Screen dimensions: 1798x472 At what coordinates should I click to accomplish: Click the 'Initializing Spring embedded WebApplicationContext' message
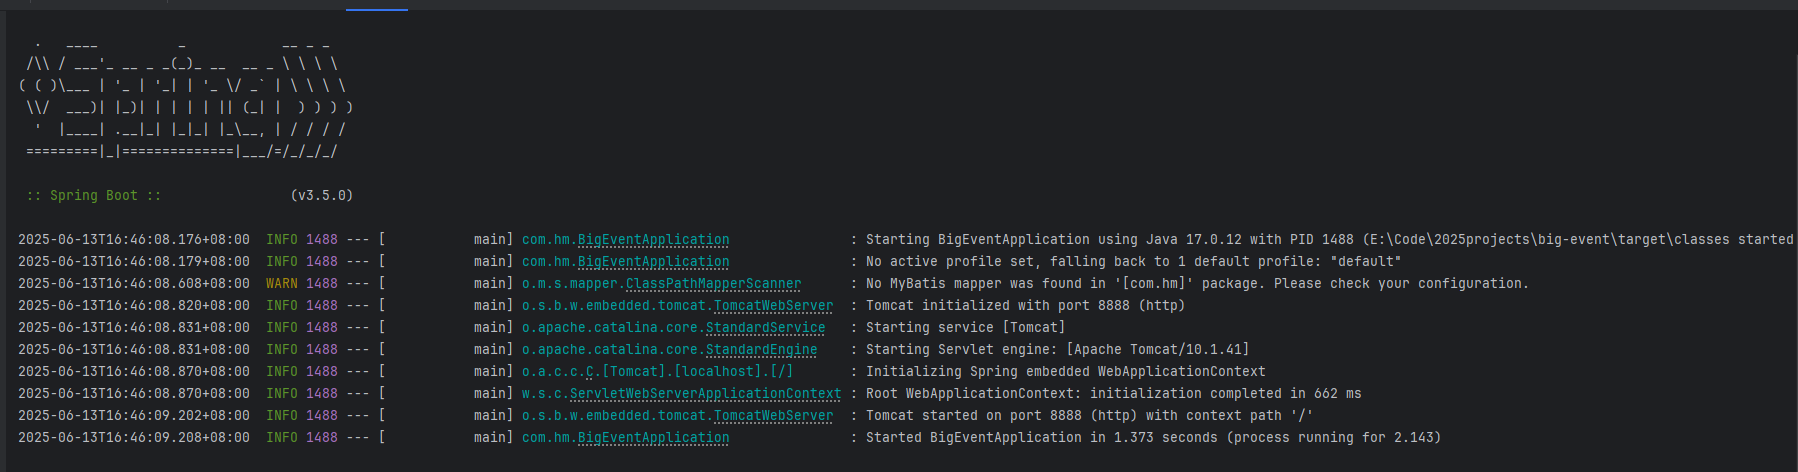[x=1065, y=372]
